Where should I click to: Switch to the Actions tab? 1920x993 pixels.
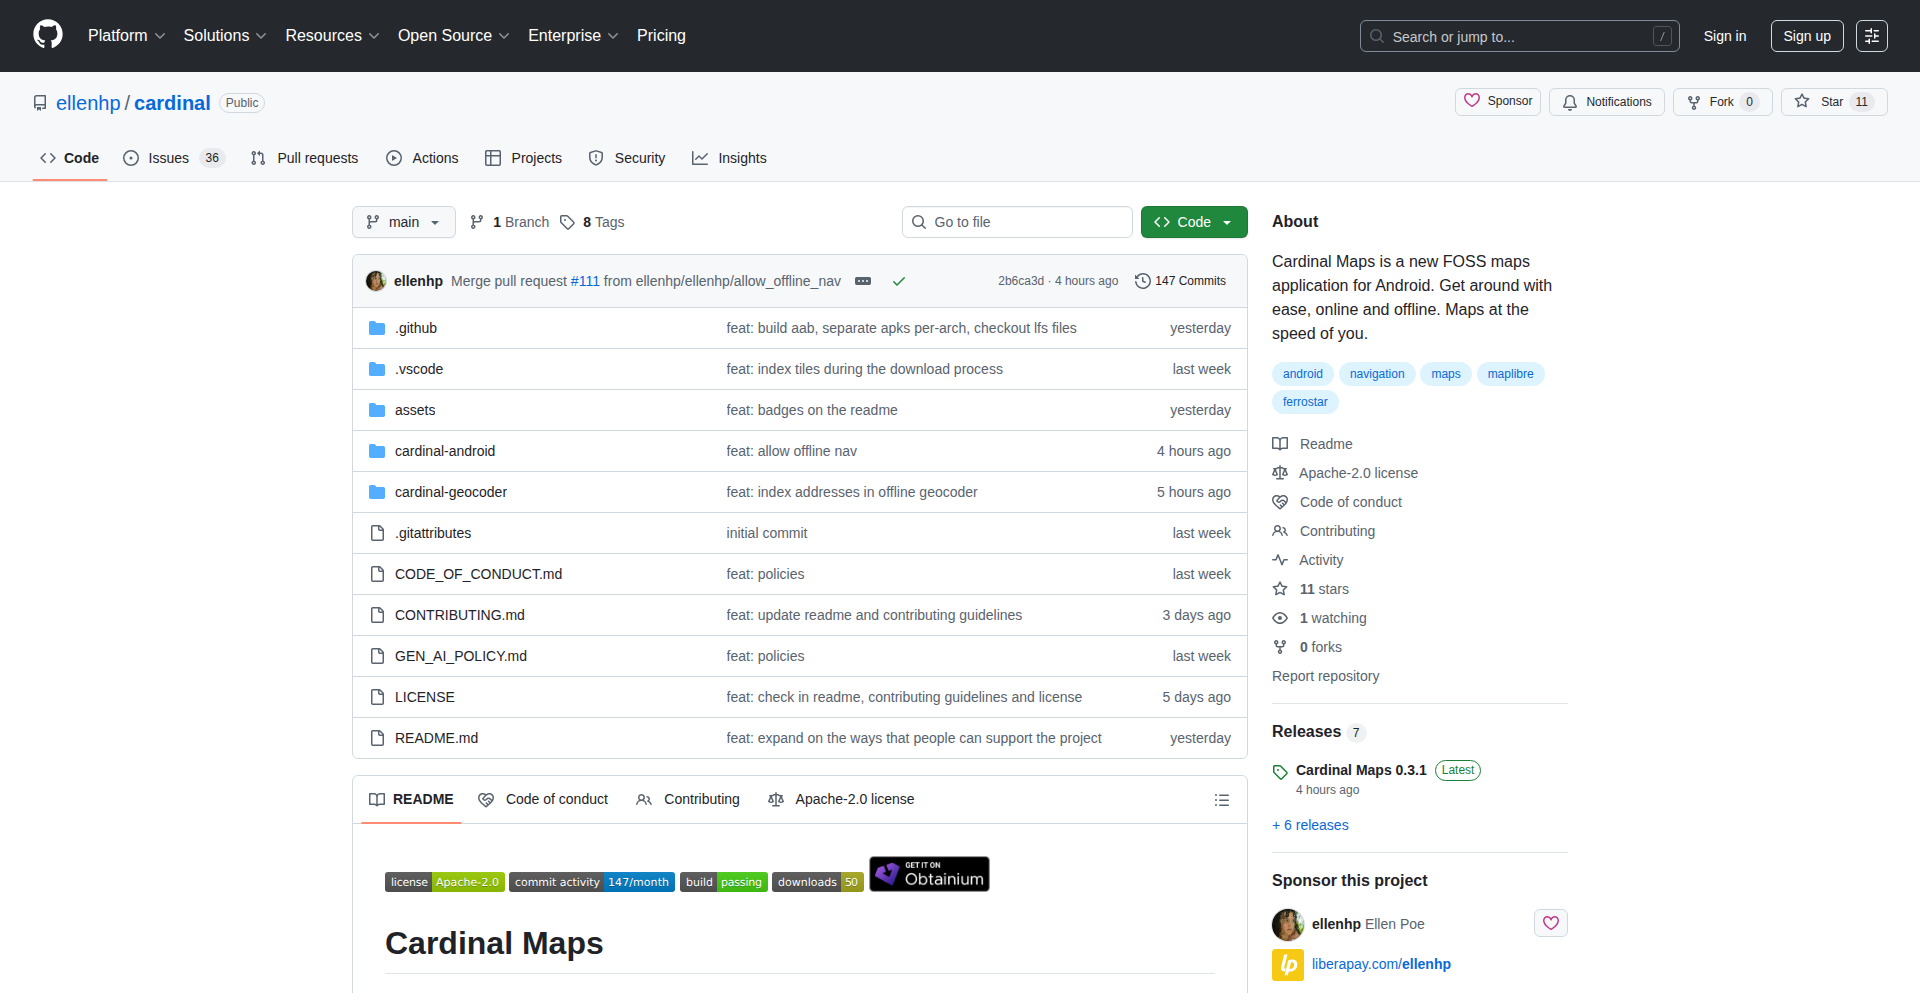(x=422, y=158)
